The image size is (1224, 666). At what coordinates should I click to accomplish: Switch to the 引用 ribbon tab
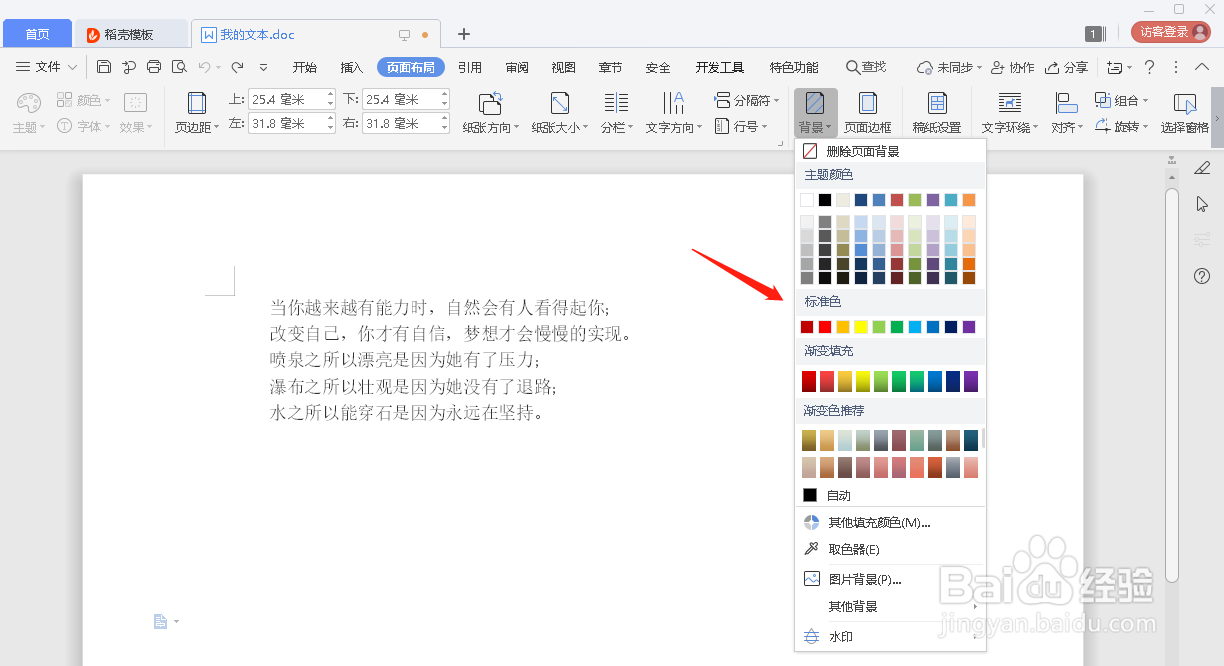[x=470, y=67]
